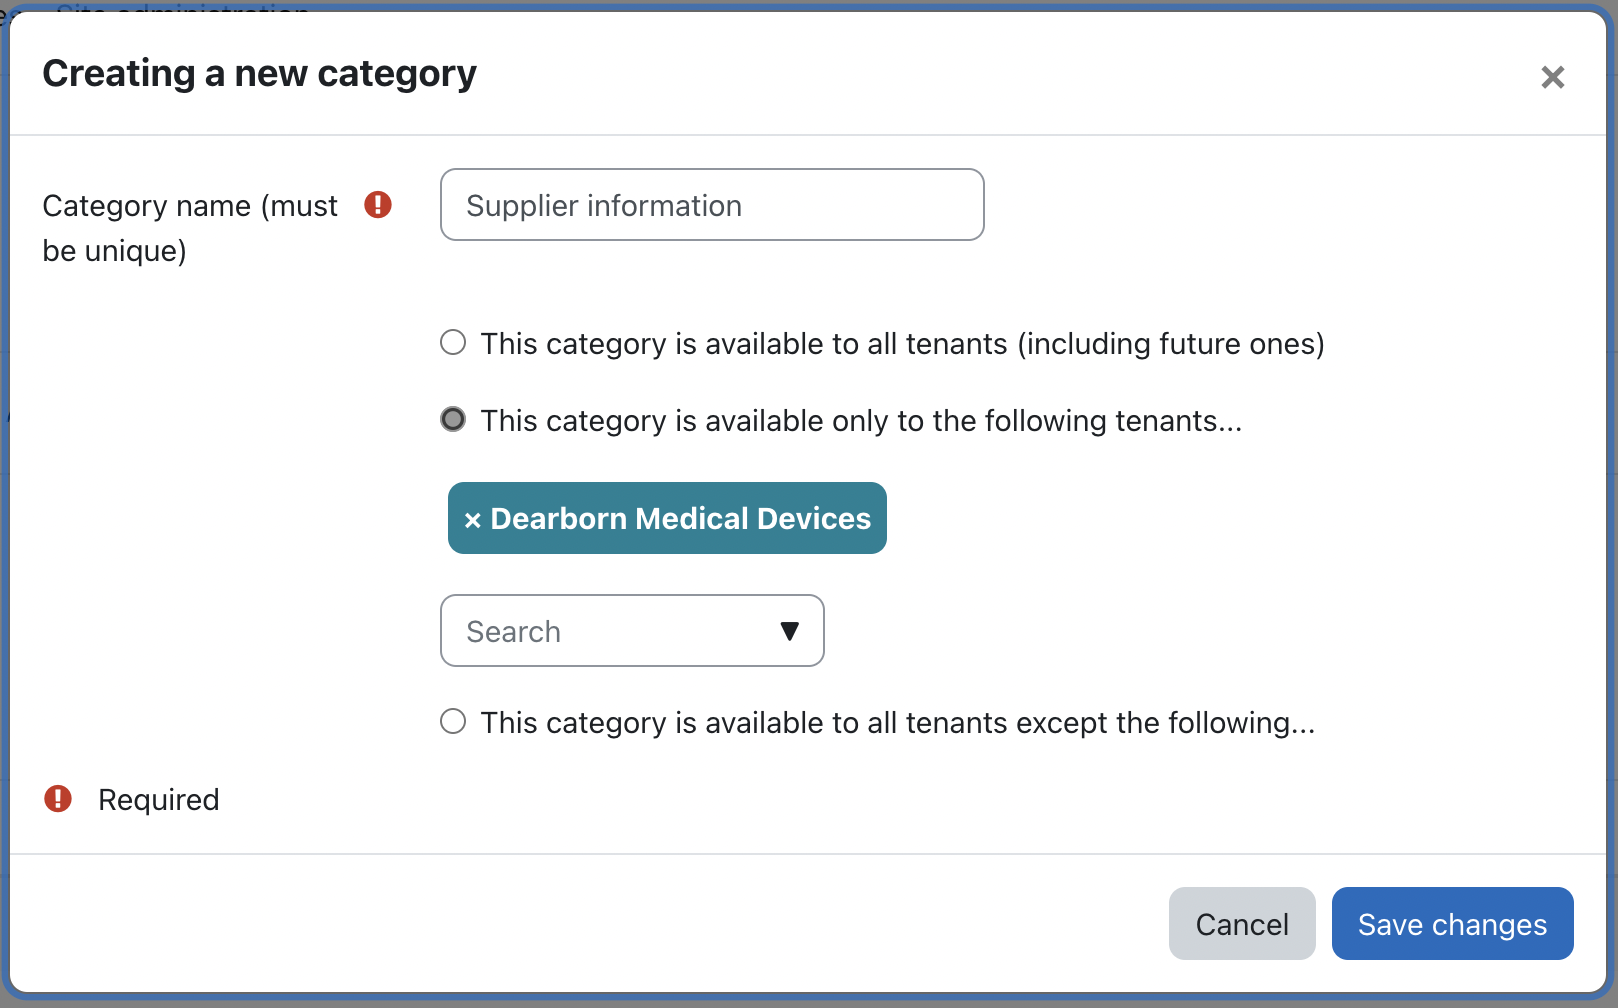Expand the tenant list with the down arrow
The height and width of the screenshot is (1008, 1618).
789,631
